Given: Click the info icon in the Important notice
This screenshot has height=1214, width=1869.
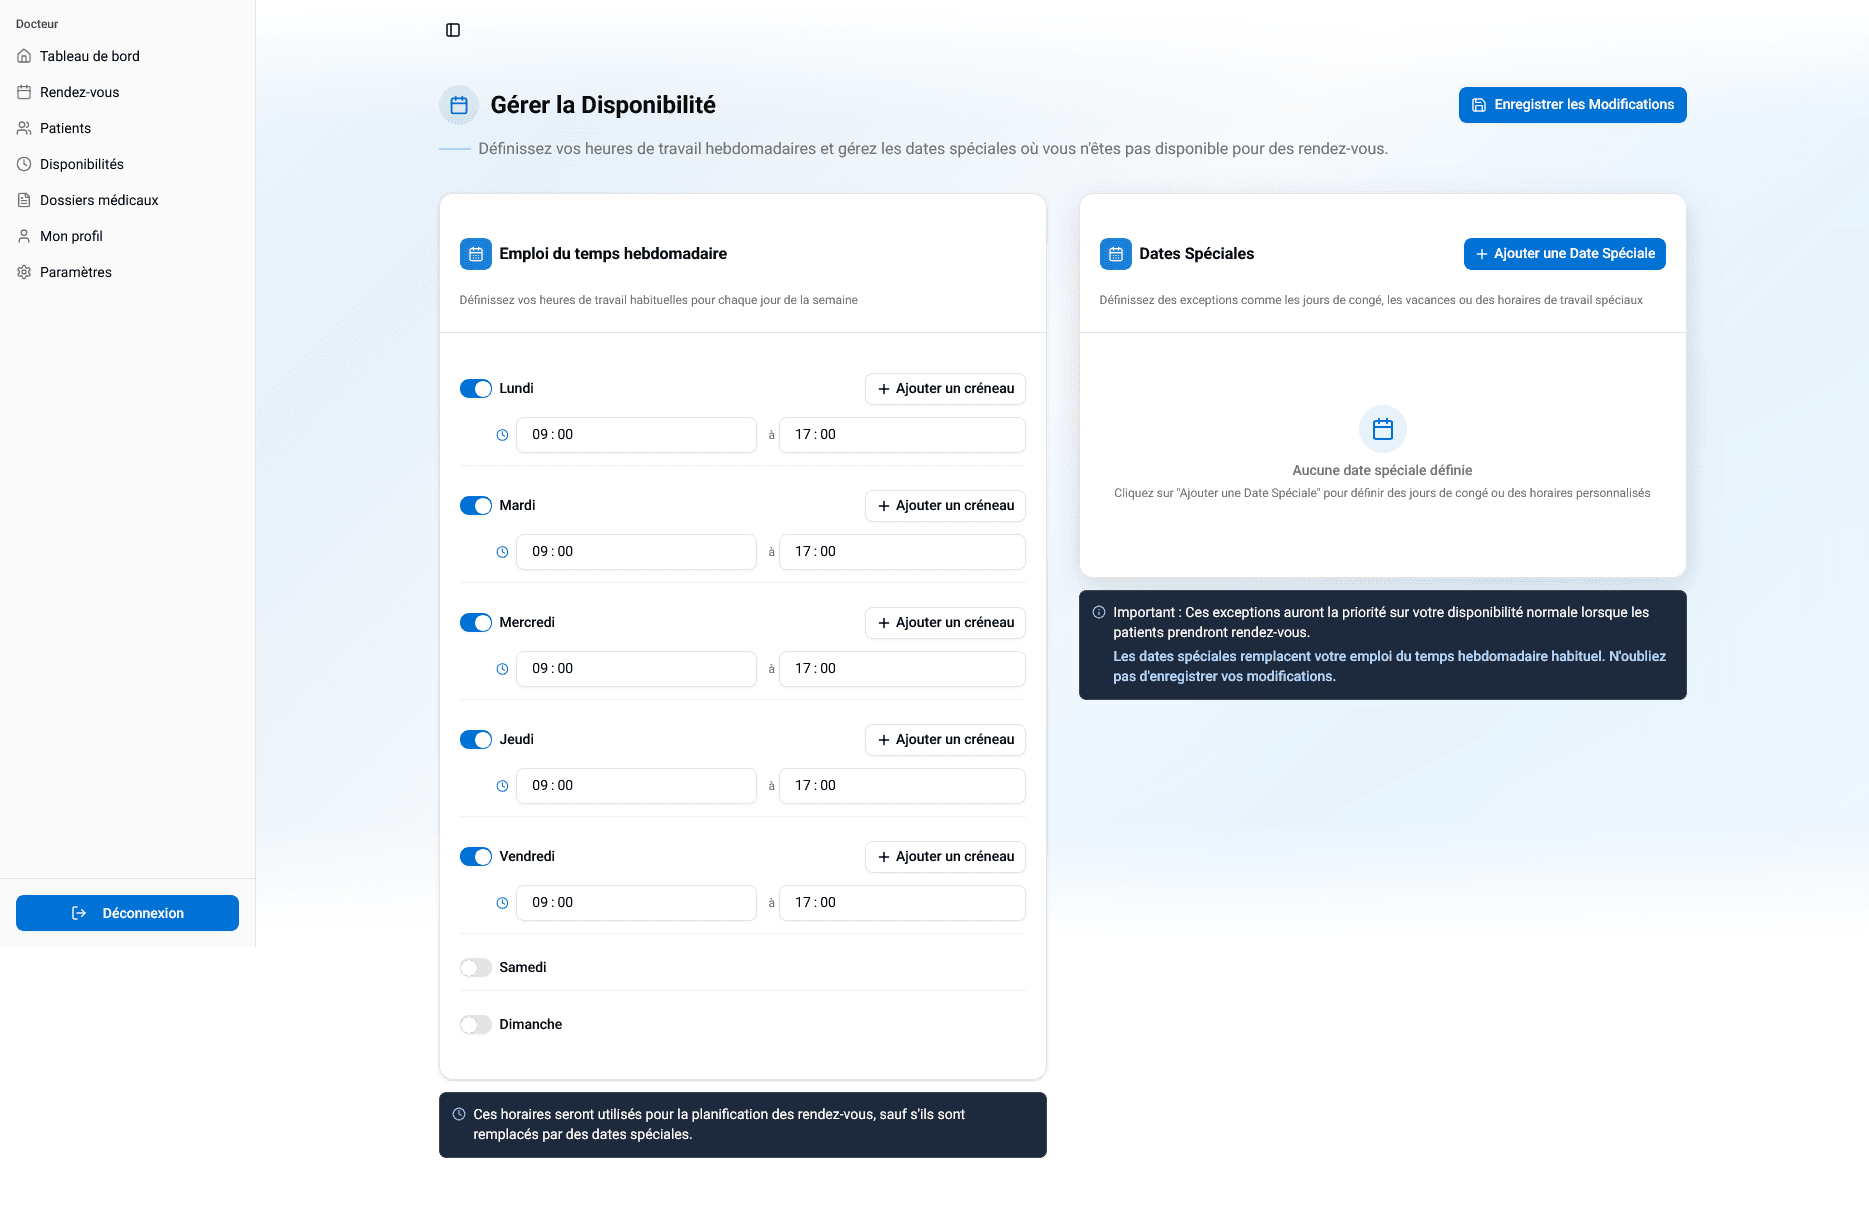Looking at the screenshot, I should point(1100,612).
